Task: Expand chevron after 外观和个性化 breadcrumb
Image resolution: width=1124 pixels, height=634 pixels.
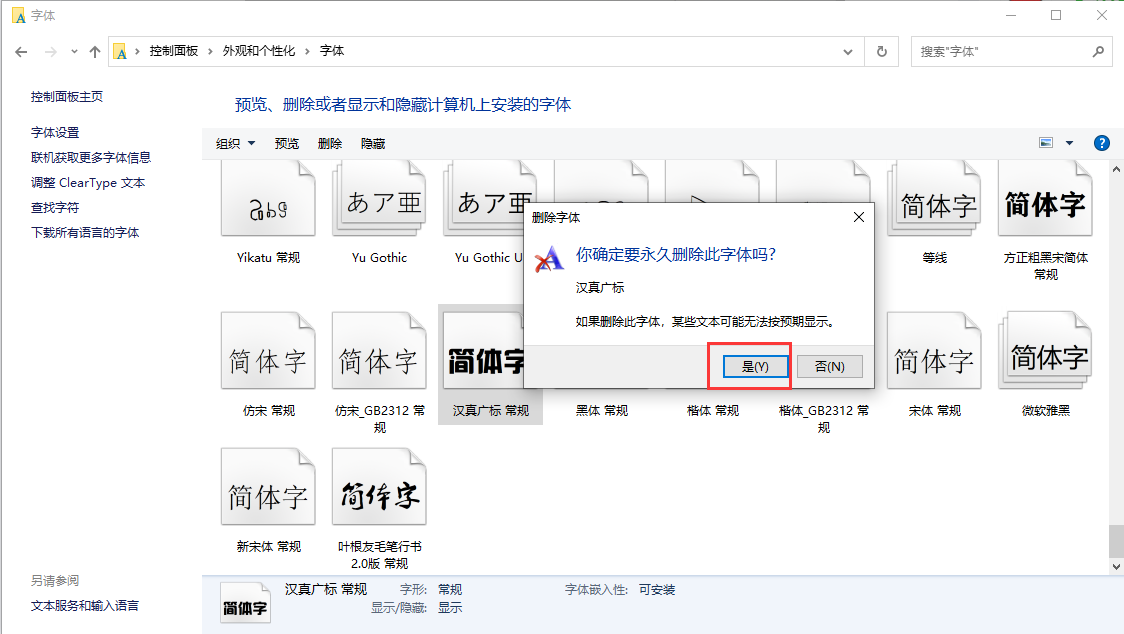Action: [307, 52]
